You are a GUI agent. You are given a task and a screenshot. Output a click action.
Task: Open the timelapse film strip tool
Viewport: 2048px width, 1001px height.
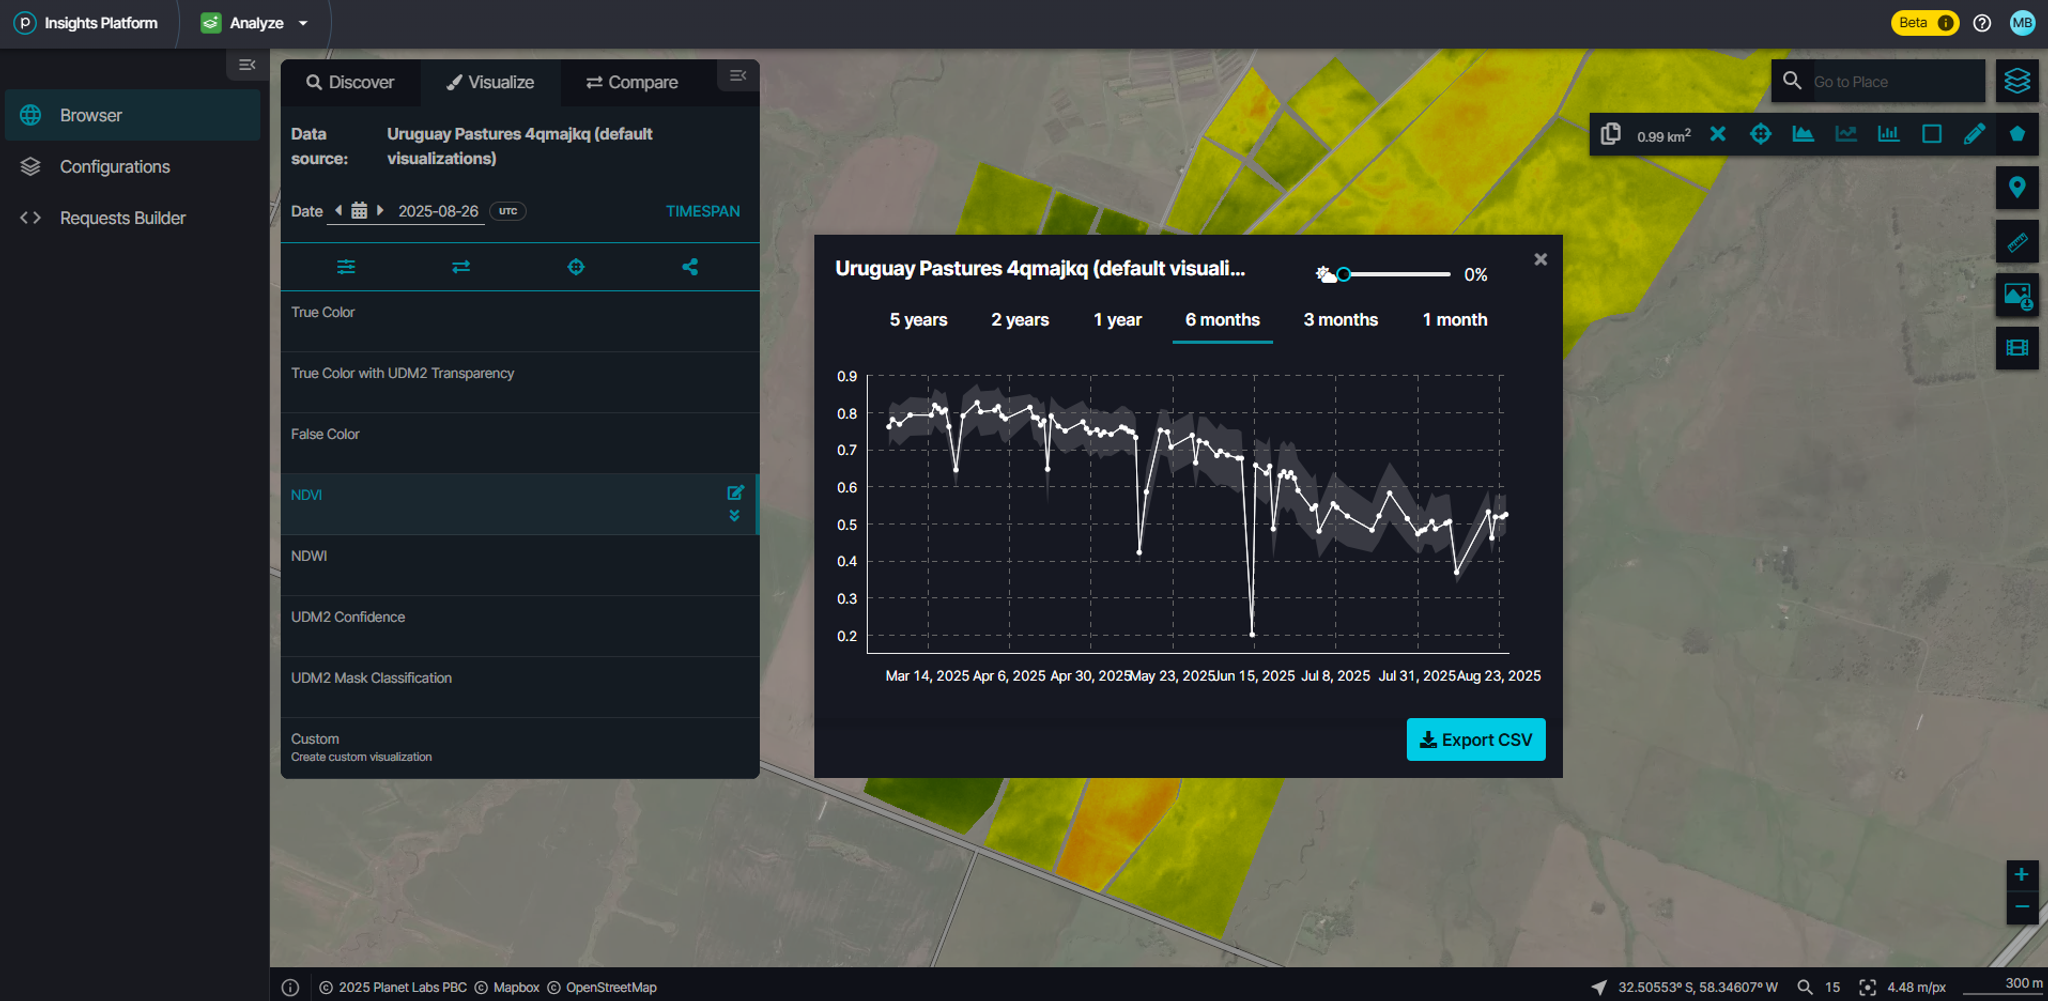2017,348
